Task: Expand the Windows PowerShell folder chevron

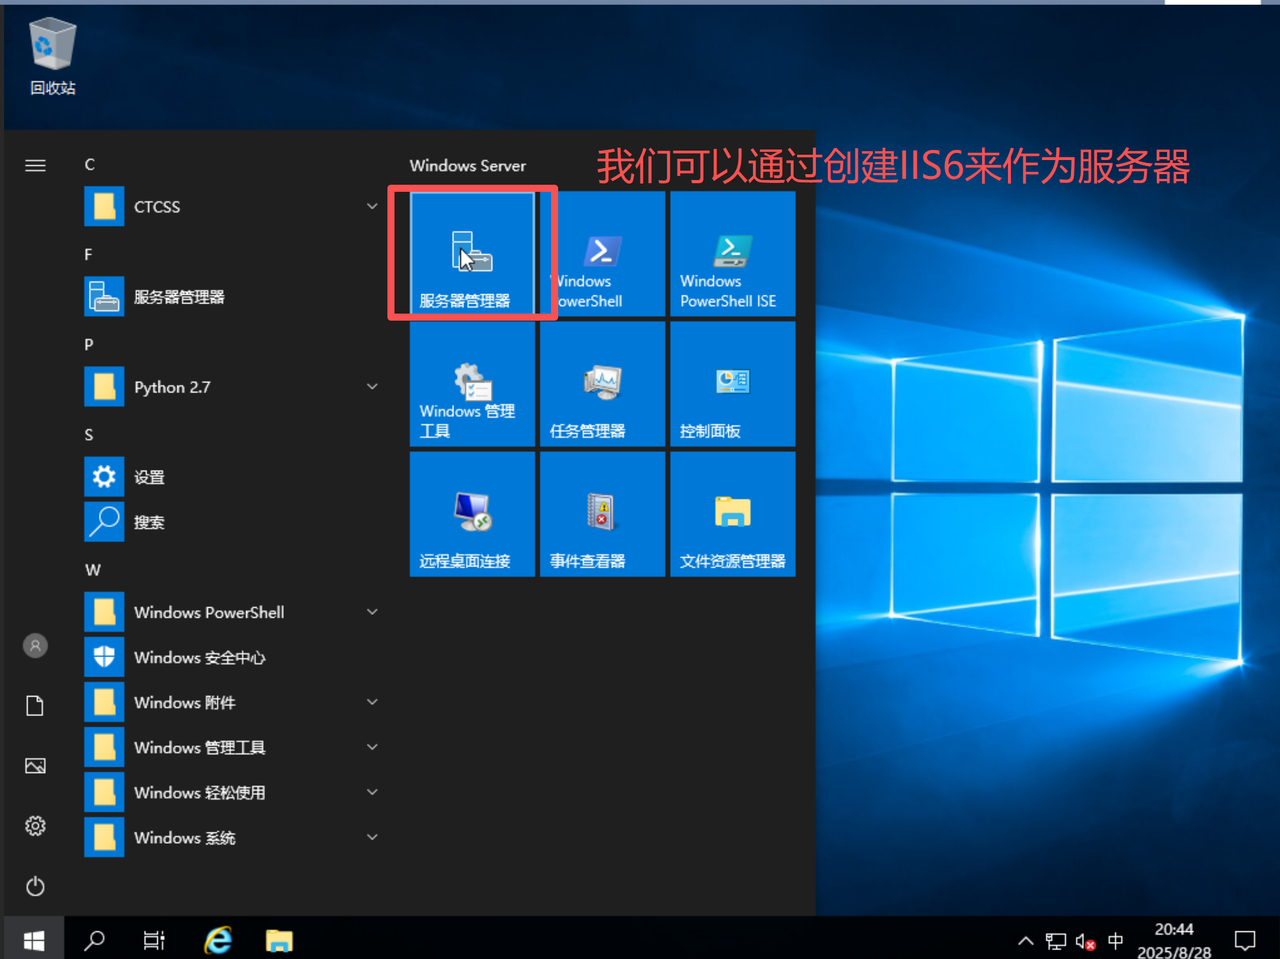Action: tap(372, 612)
